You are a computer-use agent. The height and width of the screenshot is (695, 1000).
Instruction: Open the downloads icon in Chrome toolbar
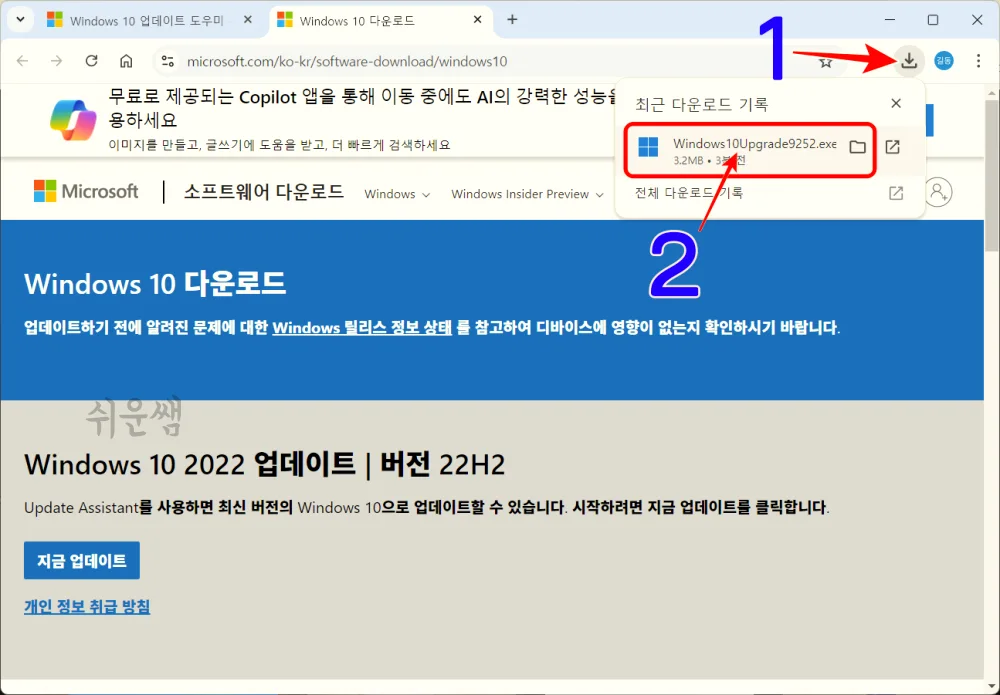pyautogui.click(x=908, y=61)
